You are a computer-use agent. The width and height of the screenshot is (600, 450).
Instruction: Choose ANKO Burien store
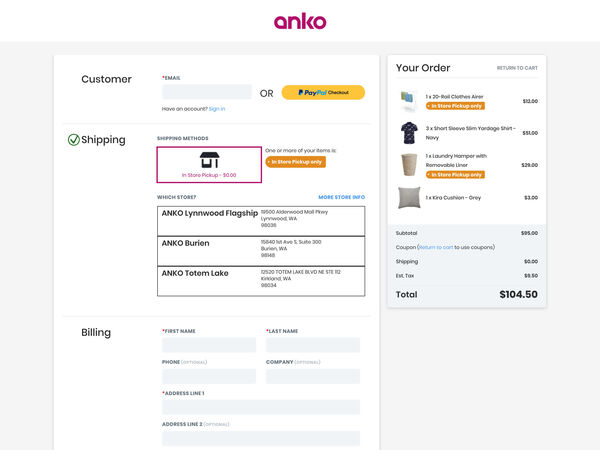(261, 251)
